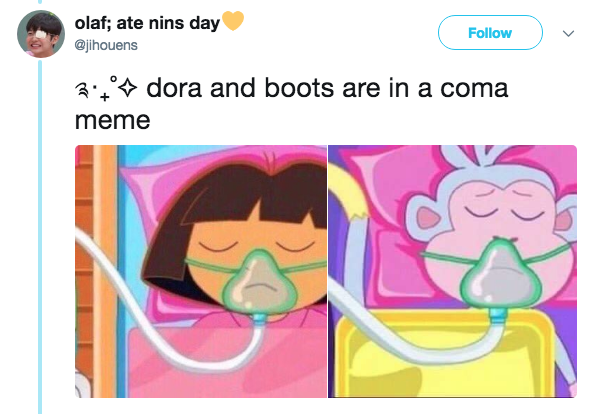This screenshot has height=414, width=594.
Task: Open the display name "olaf; ate nins day"
Action: coord(147,23)
